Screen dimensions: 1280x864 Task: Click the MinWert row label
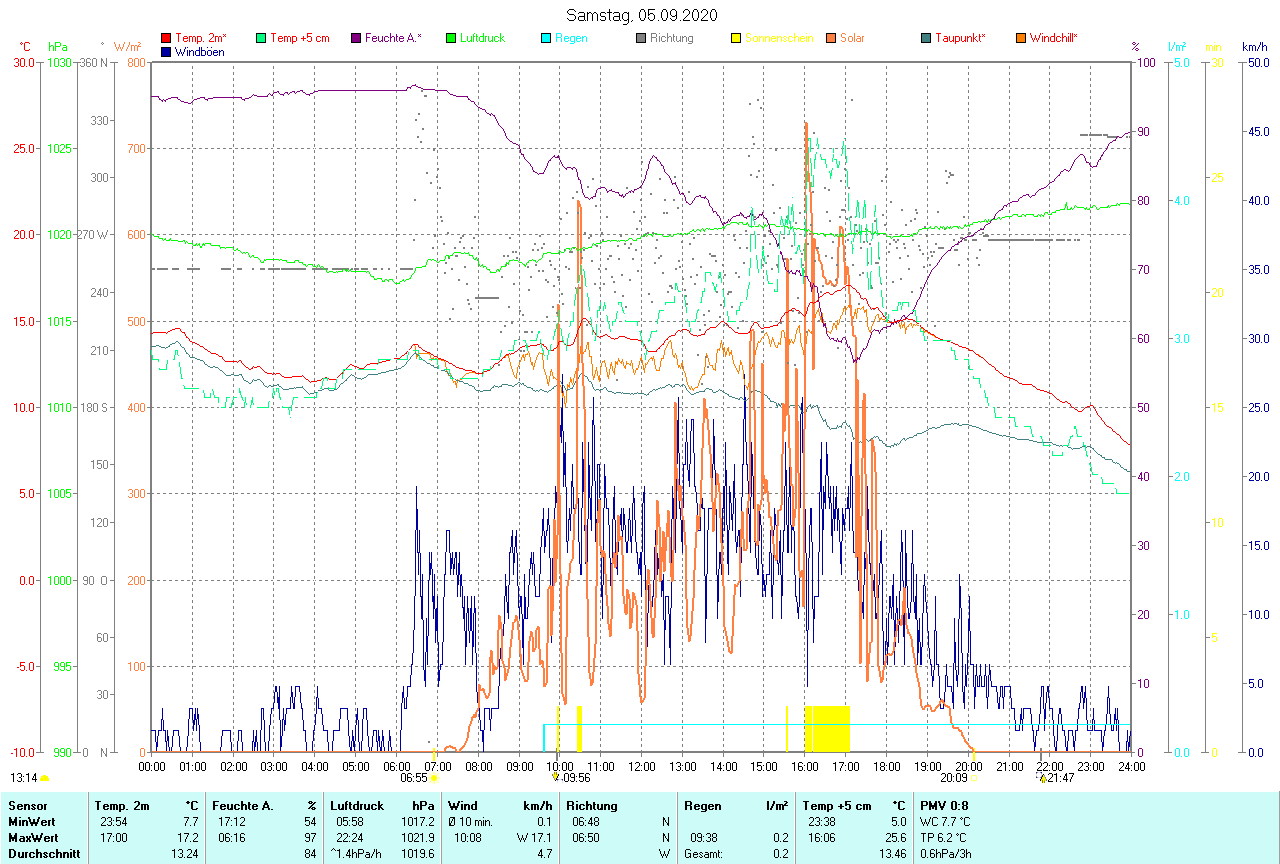[x=32, y=822]
